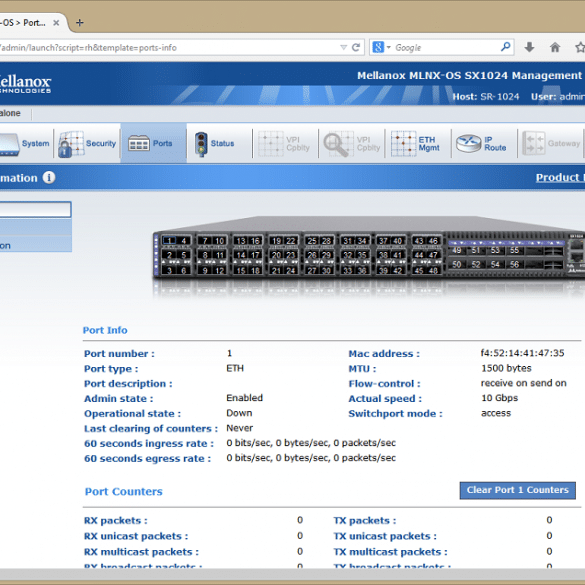Go to browser home page icon
This screenshot has width=585, height=585.
click(555, 47)
